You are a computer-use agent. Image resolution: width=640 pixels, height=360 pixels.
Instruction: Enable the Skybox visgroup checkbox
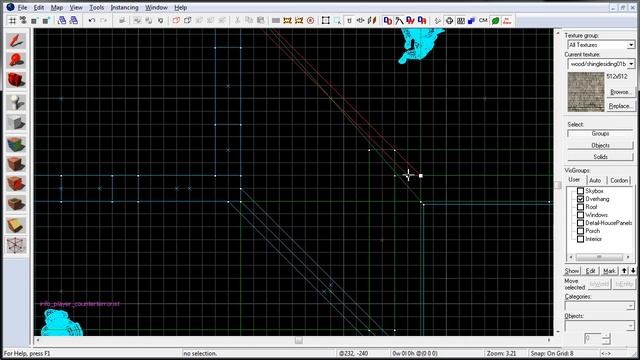pyautogui.click(x=580, y=191)
